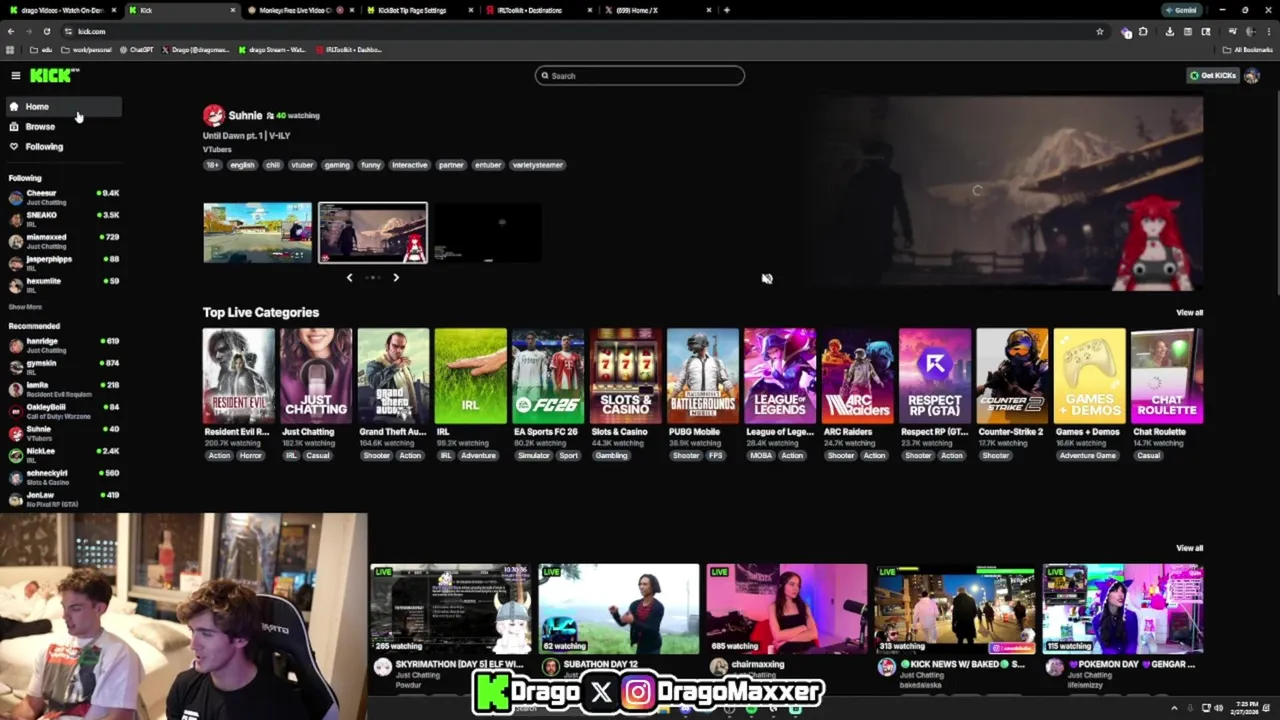
Task: Open Cheesur channel in Following list
Action: click(63, 197)
